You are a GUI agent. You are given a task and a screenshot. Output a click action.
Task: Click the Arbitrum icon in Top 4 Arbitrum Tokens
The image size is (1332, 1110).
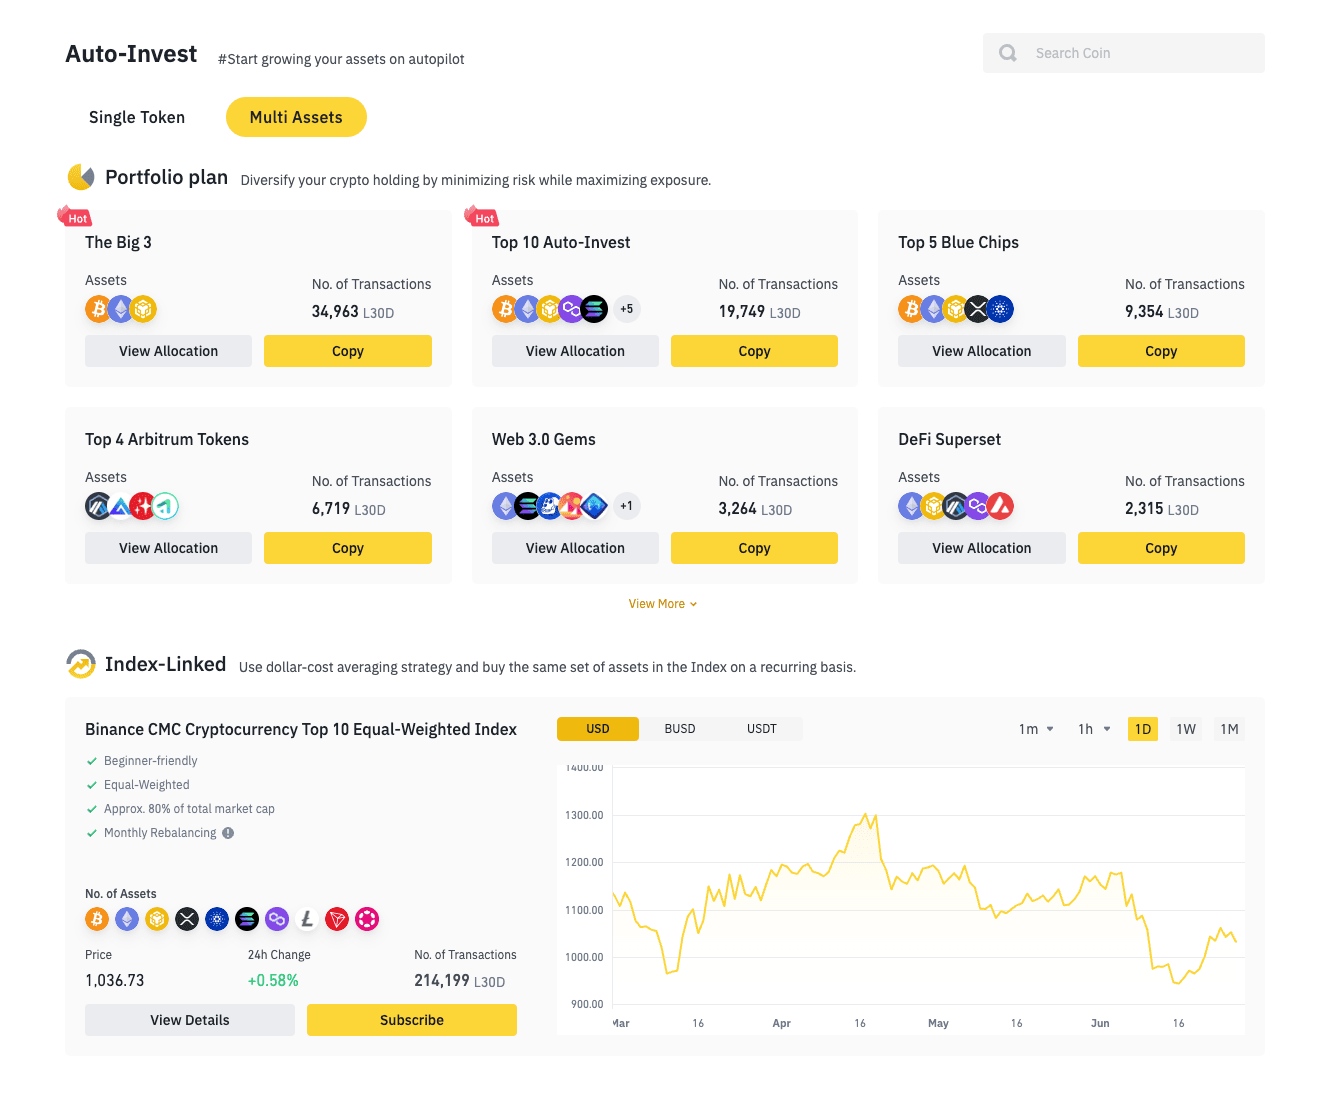tap(98, 506)
